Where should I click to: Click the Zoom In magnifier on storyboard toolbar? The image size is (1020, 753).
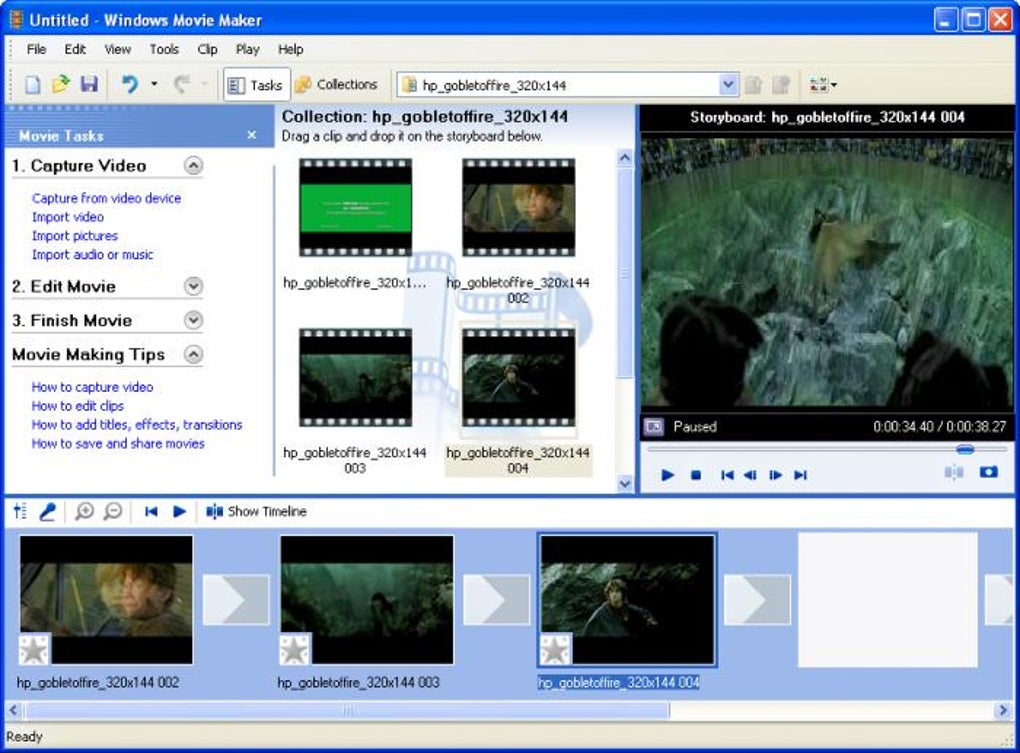[85, 511]
